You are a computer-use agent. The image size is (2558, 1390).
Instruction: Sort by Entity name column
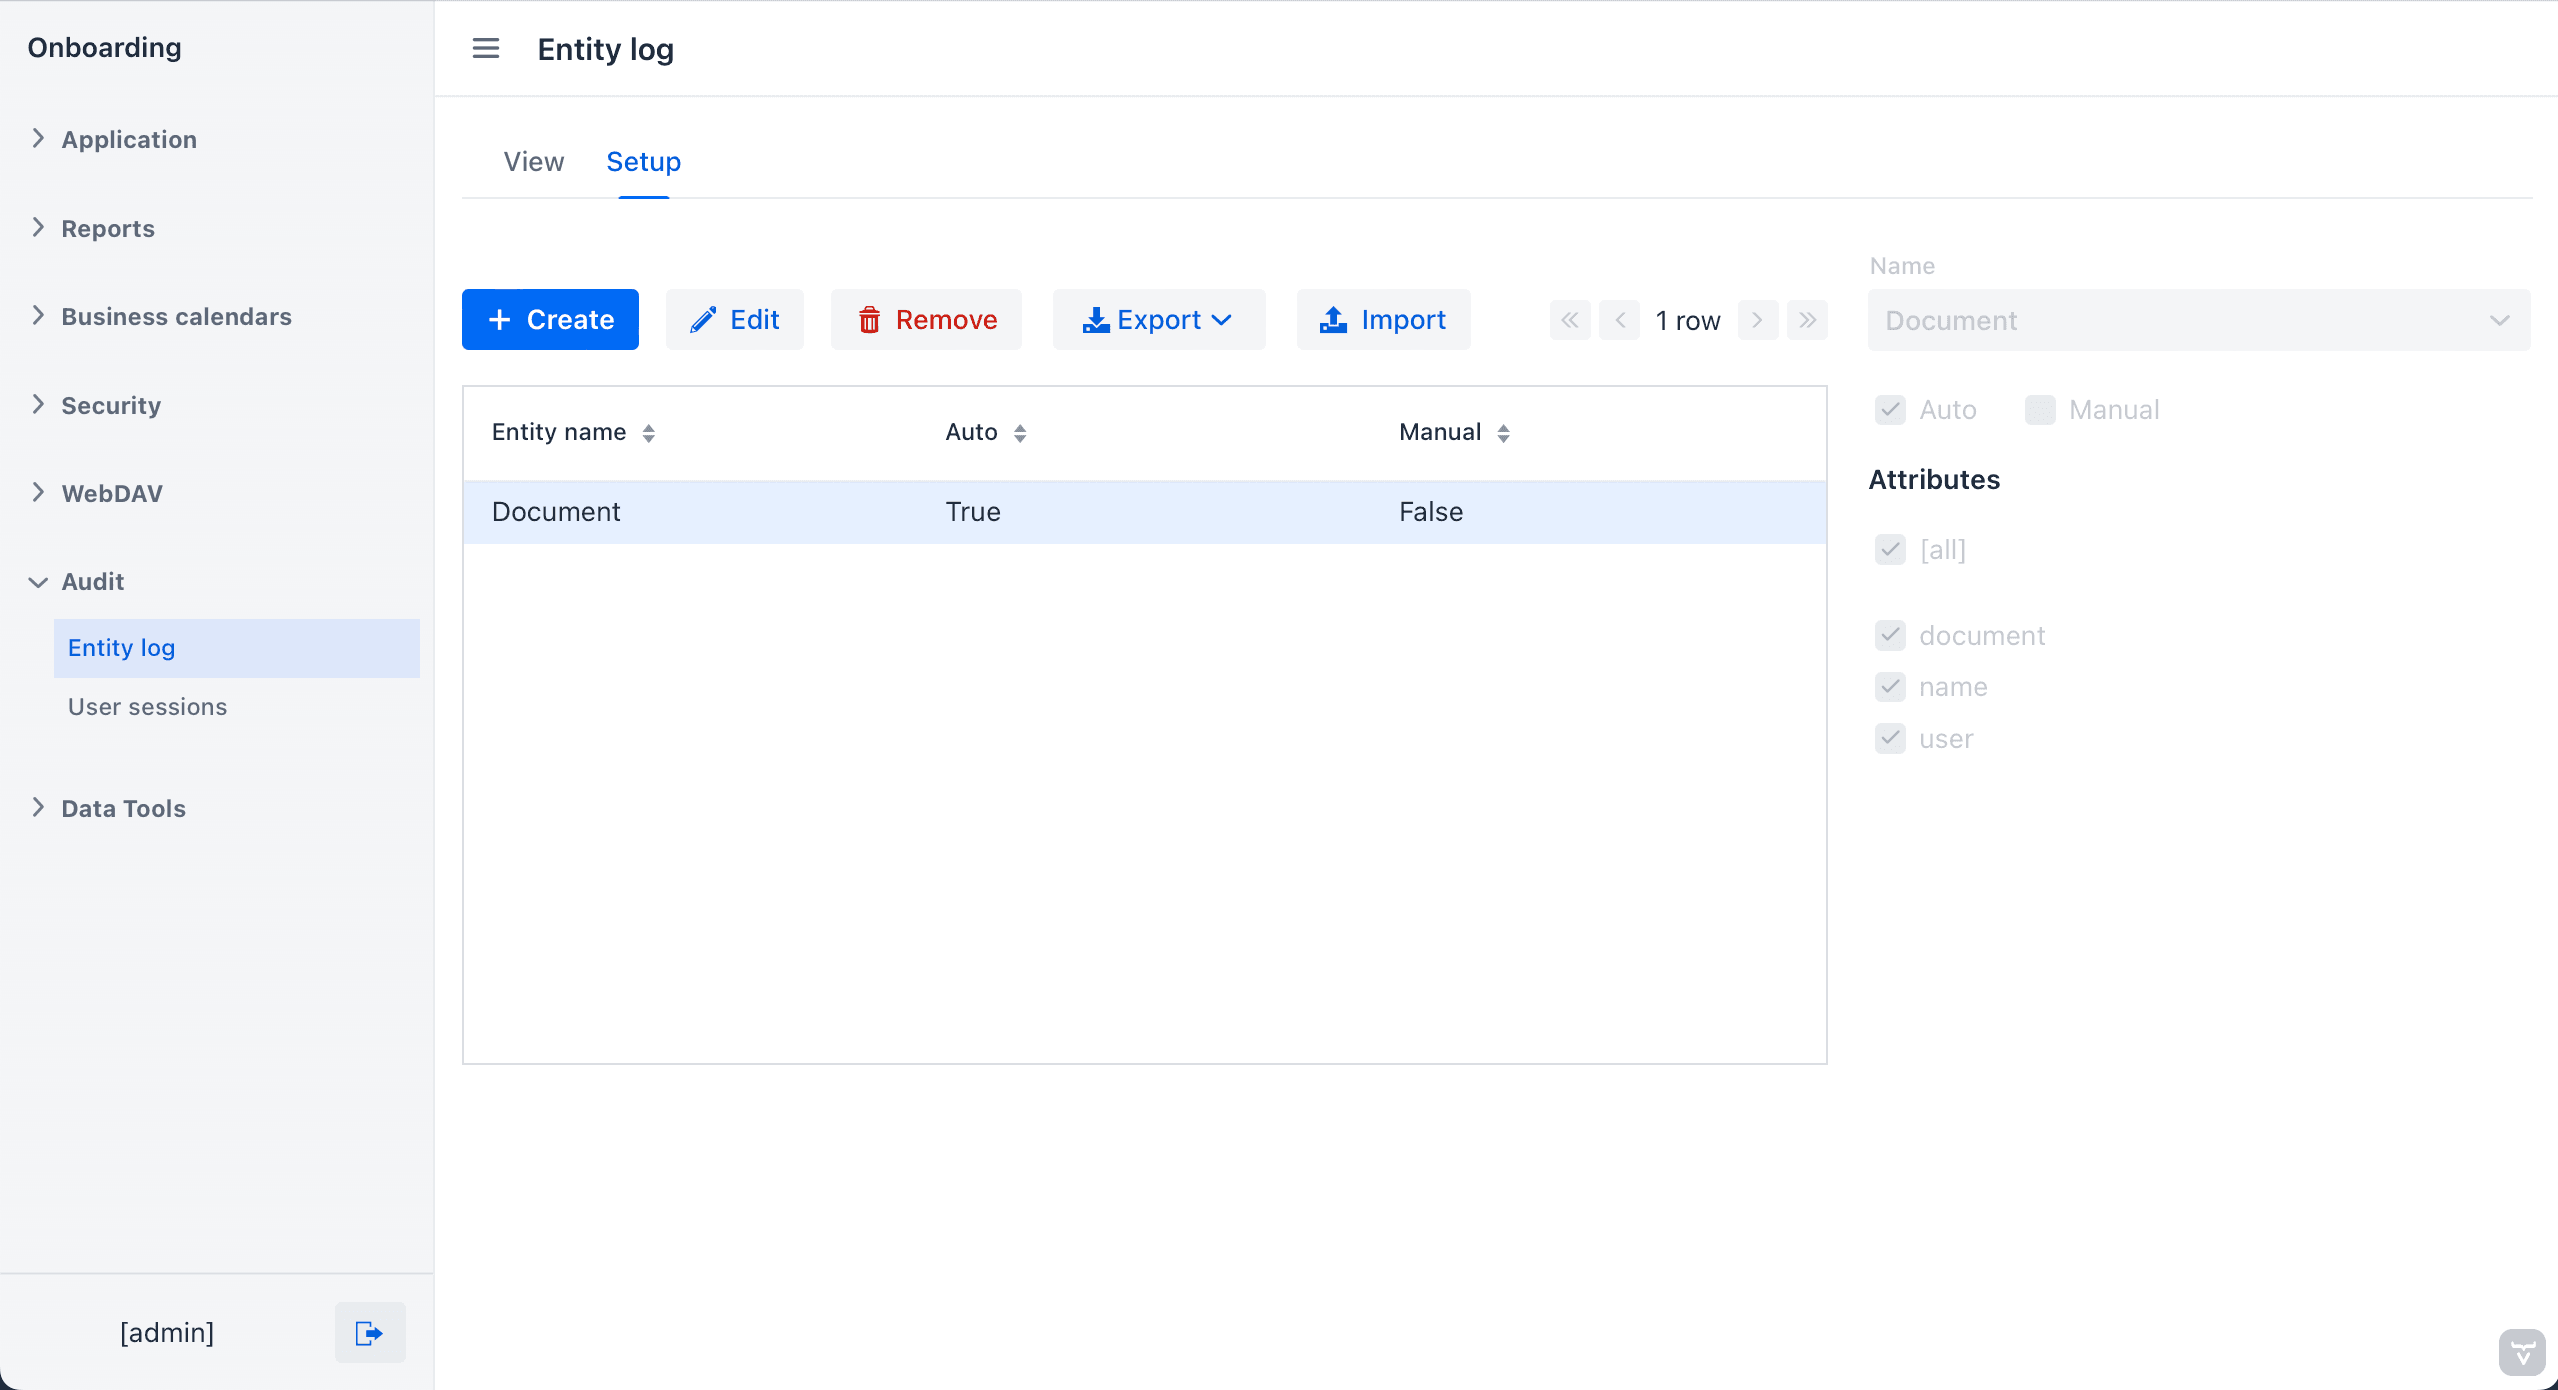[648, 433]
